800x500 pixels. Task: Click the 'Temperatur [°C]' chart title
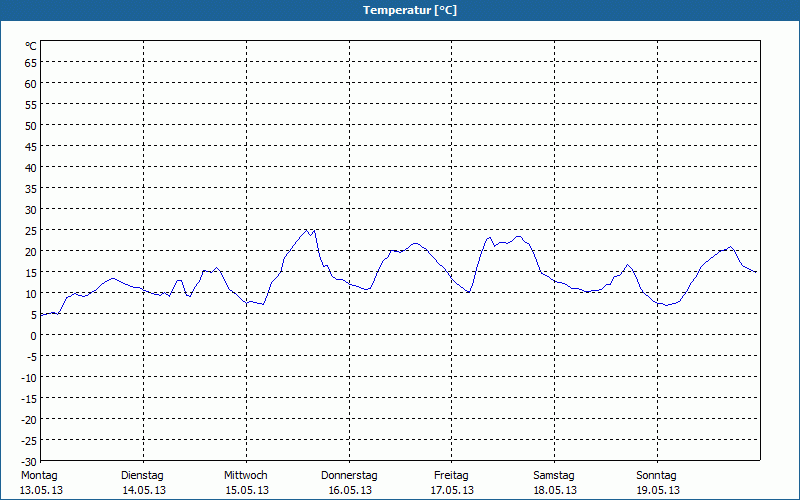click(410, 10)
